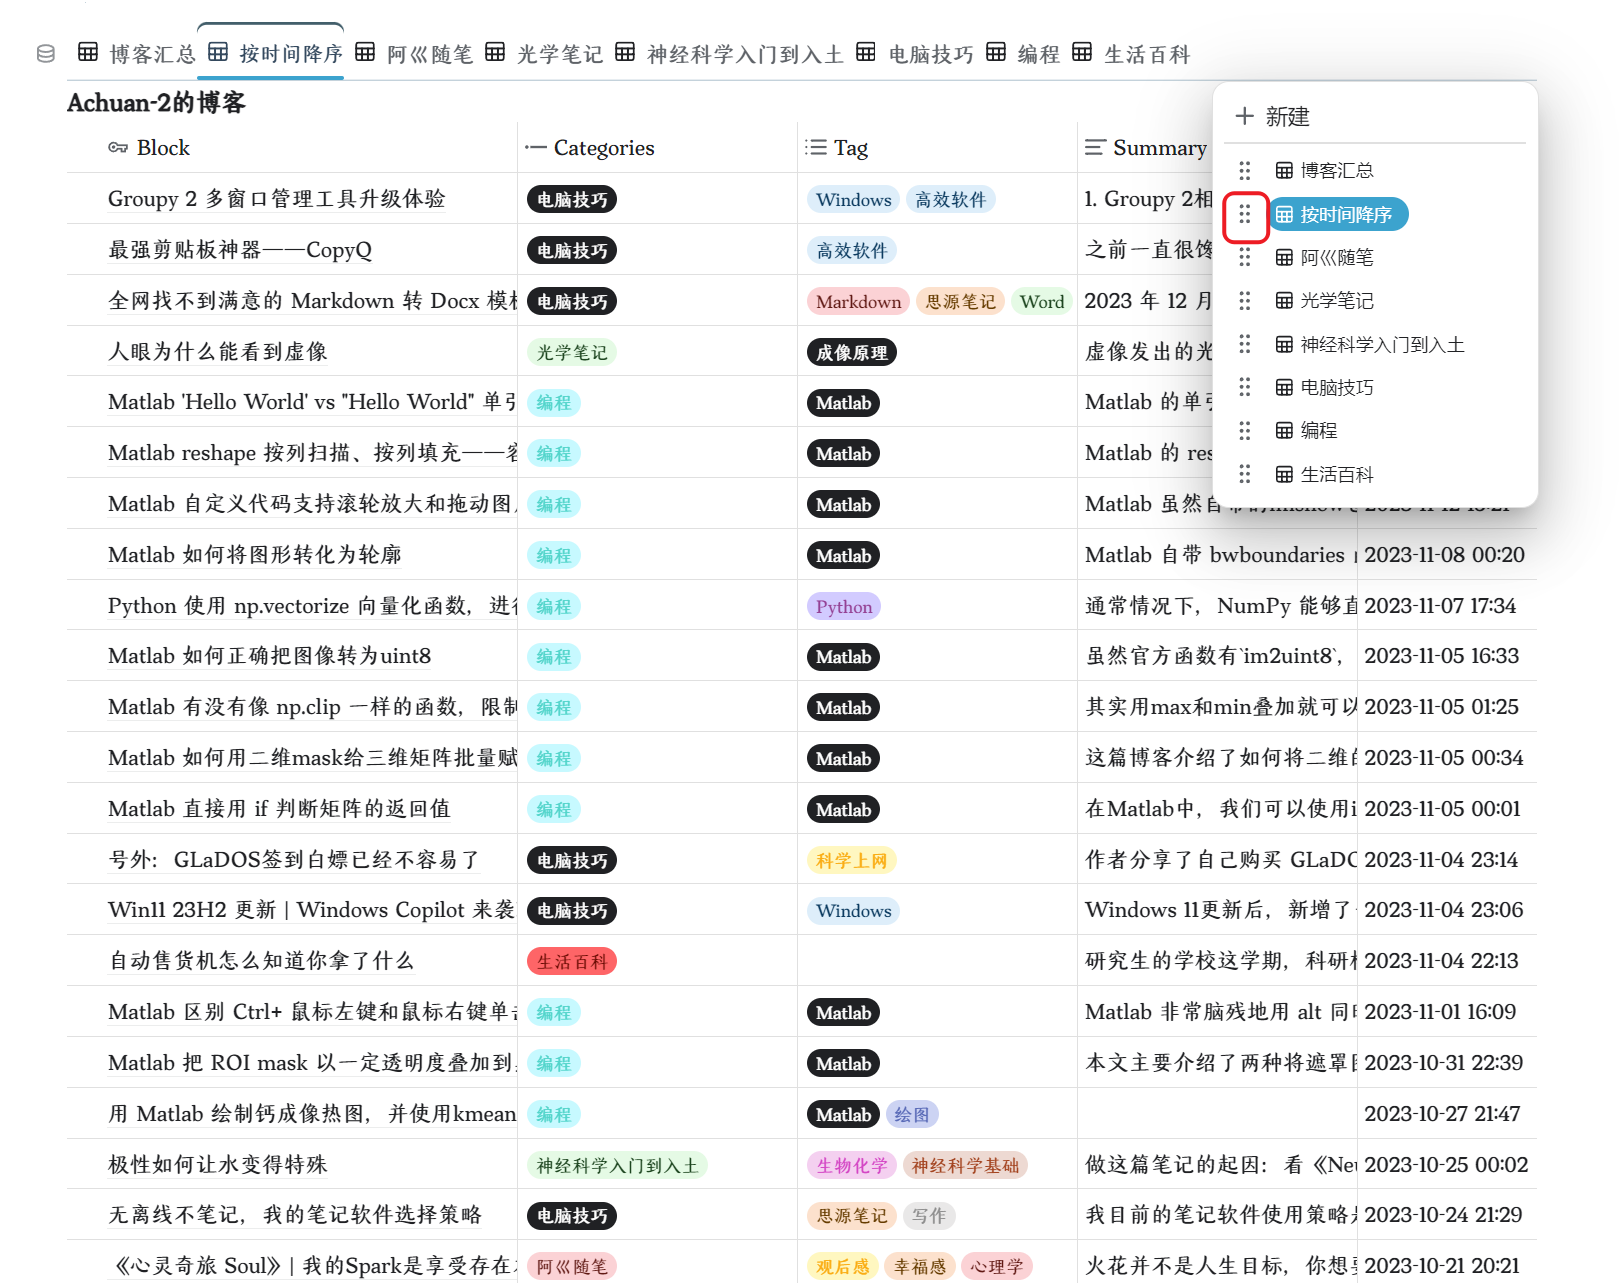Open the Groupy 2 多窗口管理工具 post
Screen dimensions: 1623x1283
pyautogui.click(x=276, y=199)
